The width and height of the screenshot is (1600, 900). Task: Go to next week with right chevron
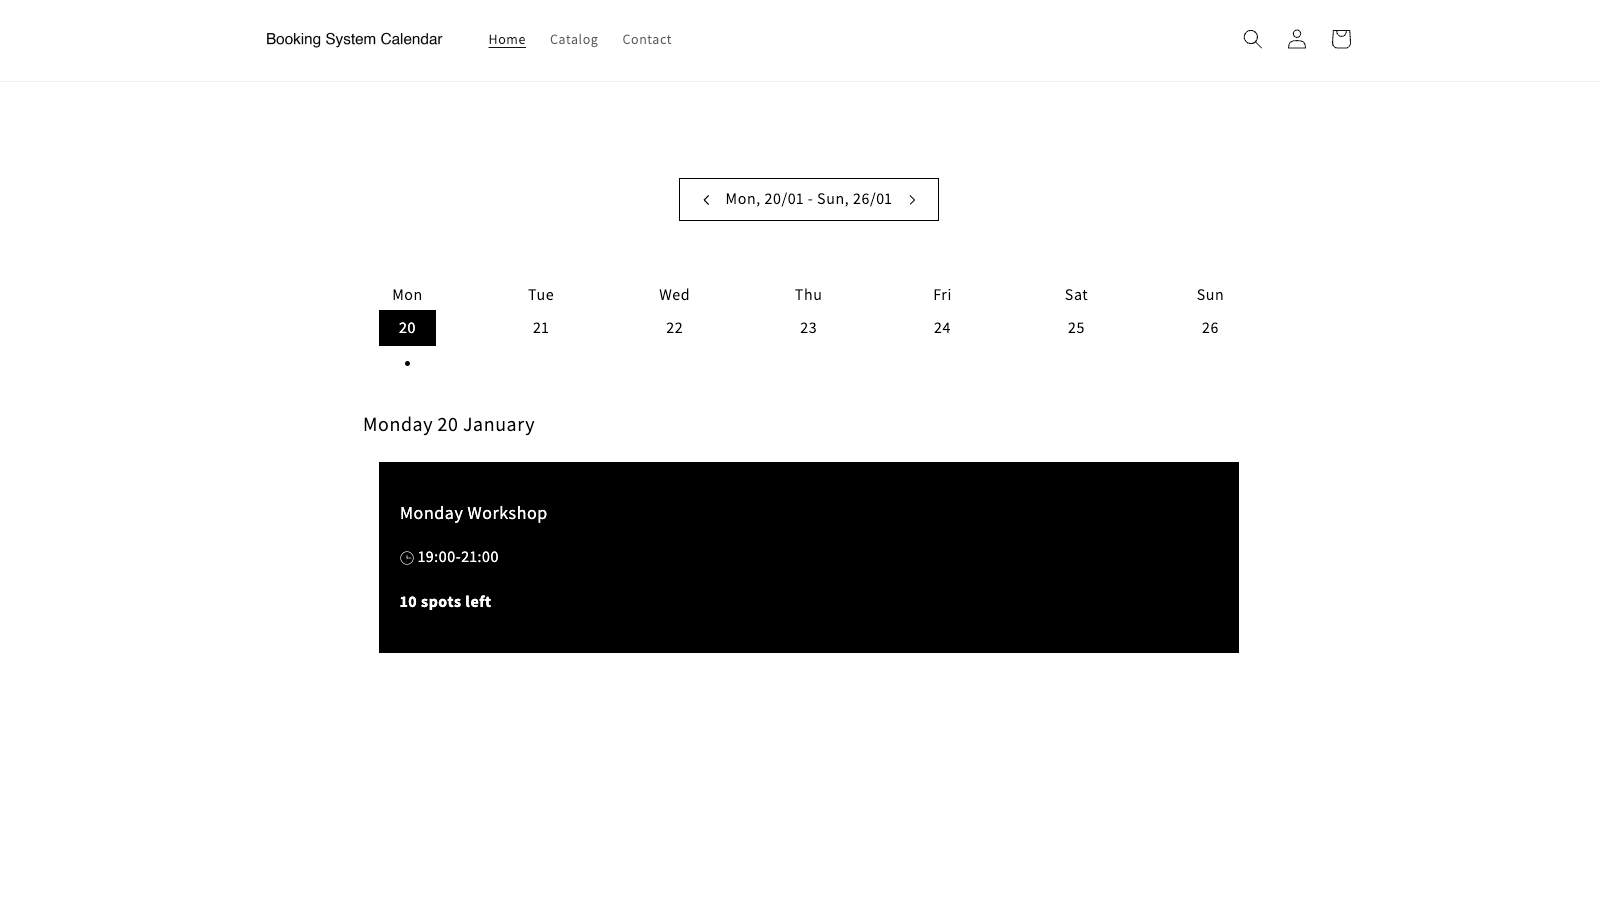tap(912, 200)
